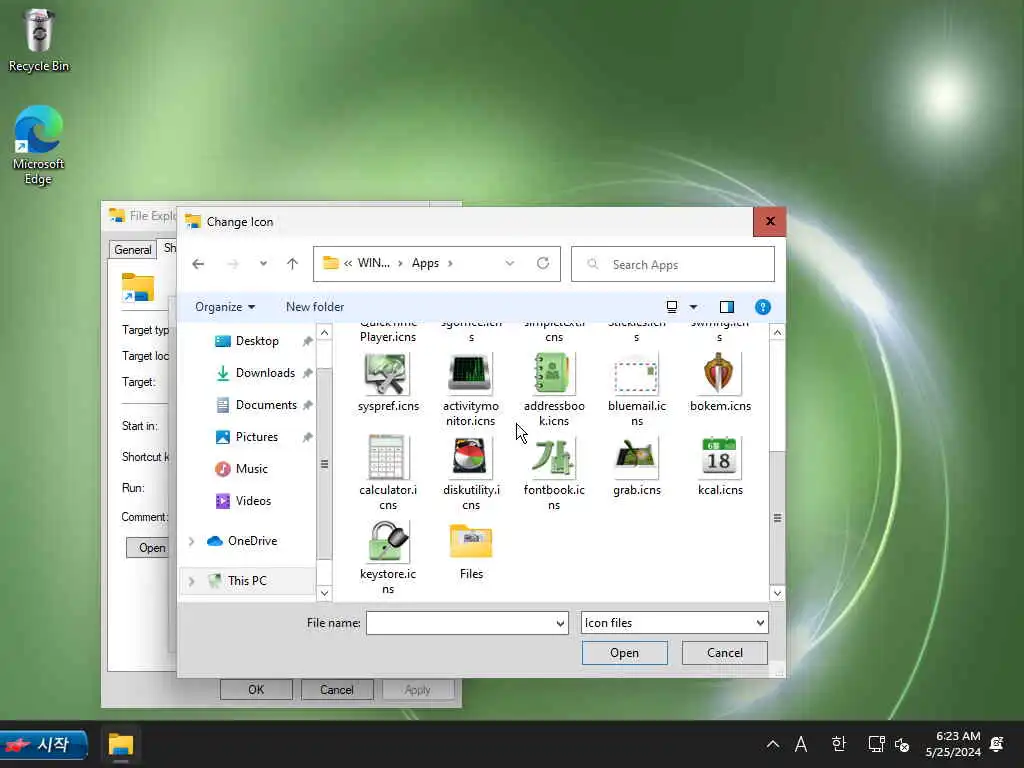Select Desktop in navigation pane
1024x768 pixels.
(257, 341)
